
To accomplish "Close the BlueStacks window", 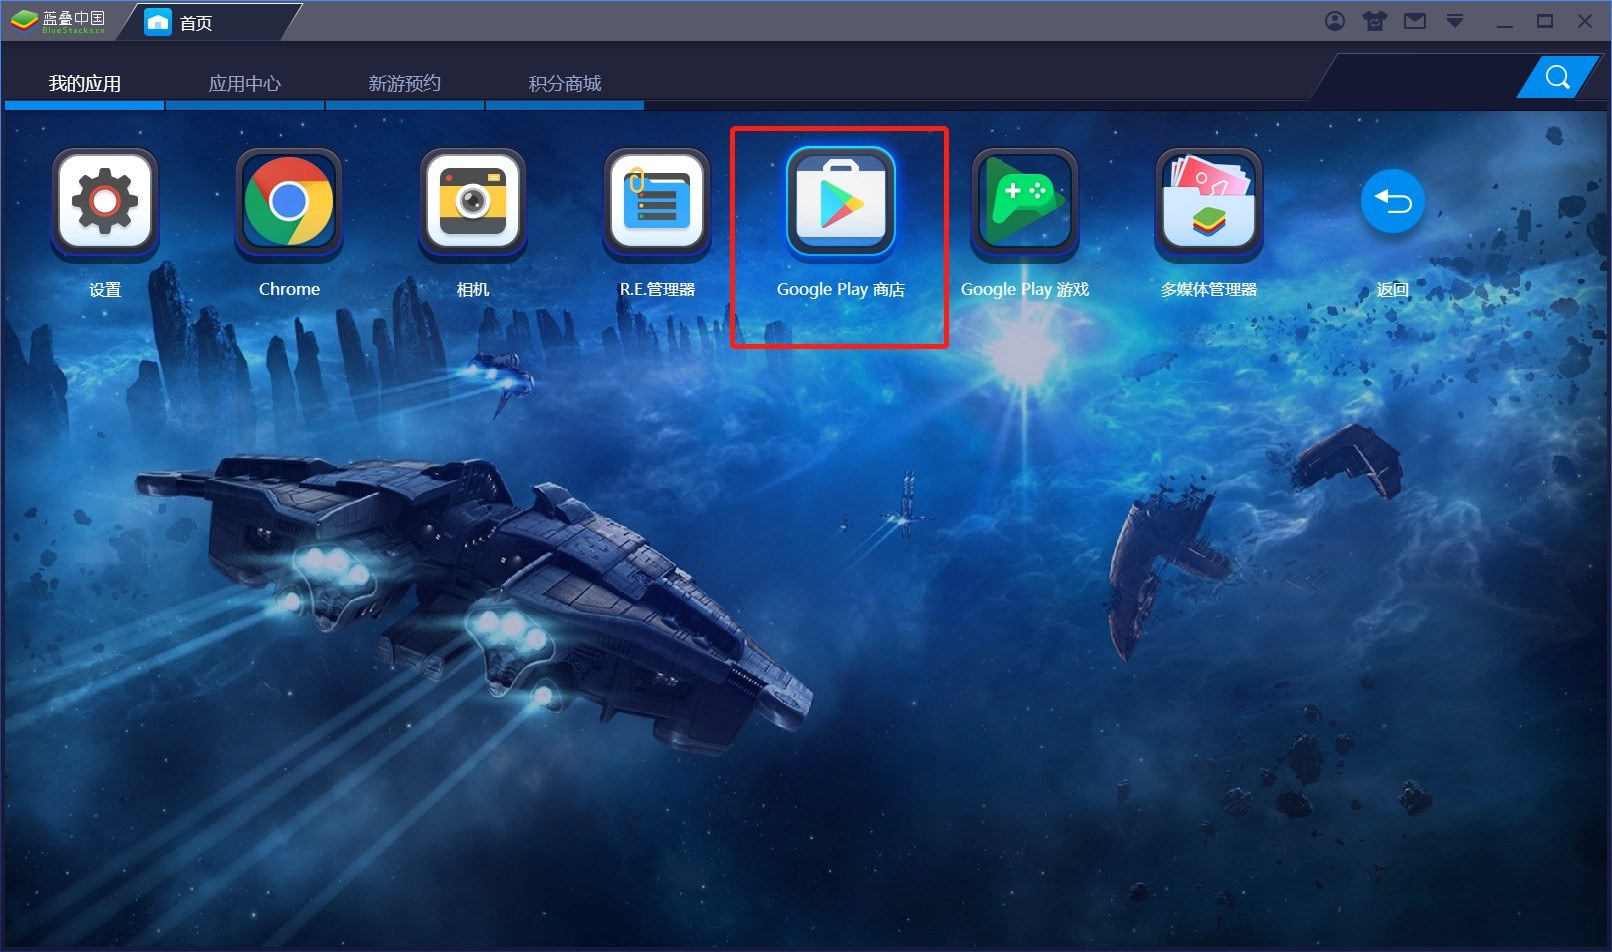I will point(1585,21).
